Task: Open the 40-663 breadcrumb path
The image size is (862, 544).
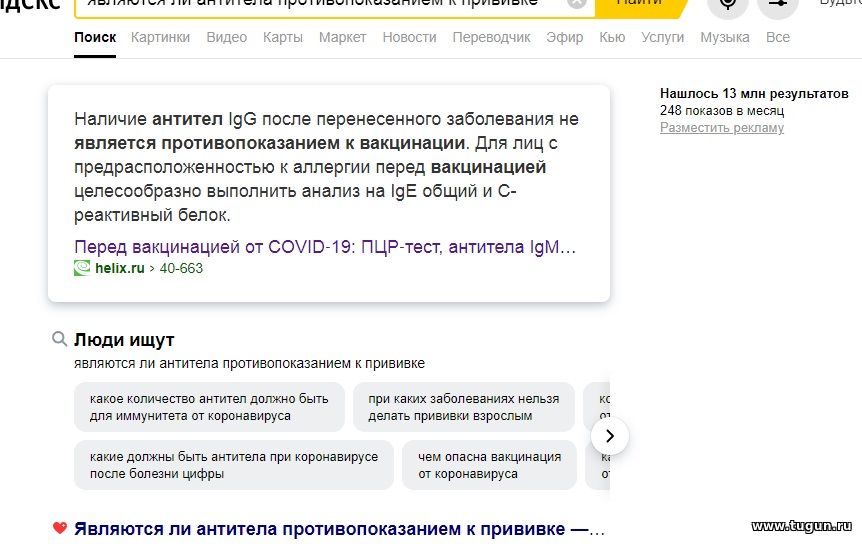Action: (181, 268)
